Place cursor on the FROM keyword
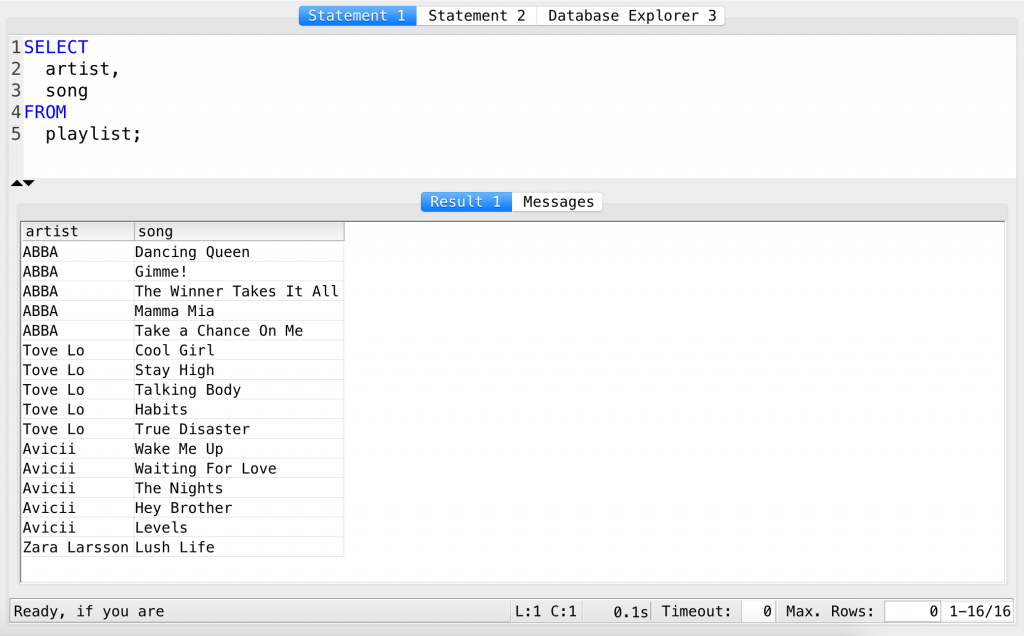Screen dimensions: 1024x636 [x=46, y=111]
